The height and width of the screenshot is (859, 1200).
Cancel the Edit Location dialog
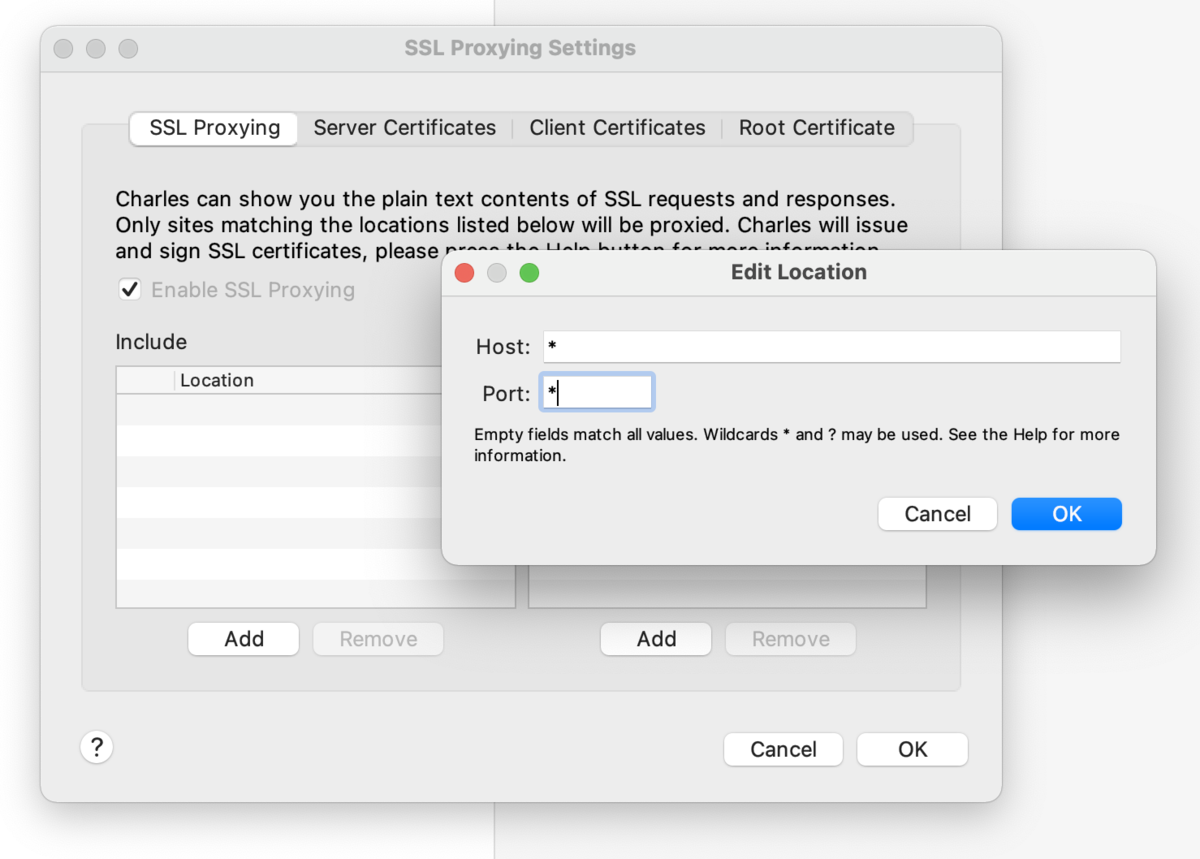point(937,514)
